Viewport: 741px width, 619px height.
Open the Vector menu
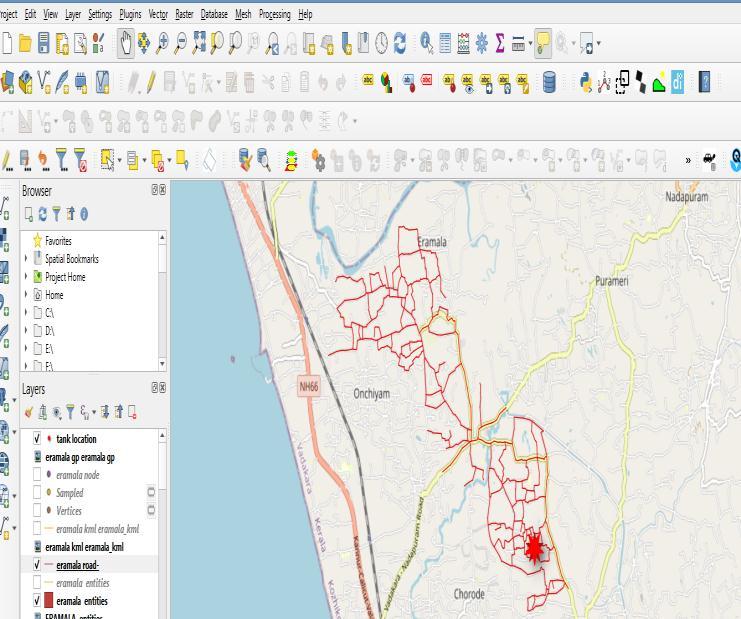[158, 14]
